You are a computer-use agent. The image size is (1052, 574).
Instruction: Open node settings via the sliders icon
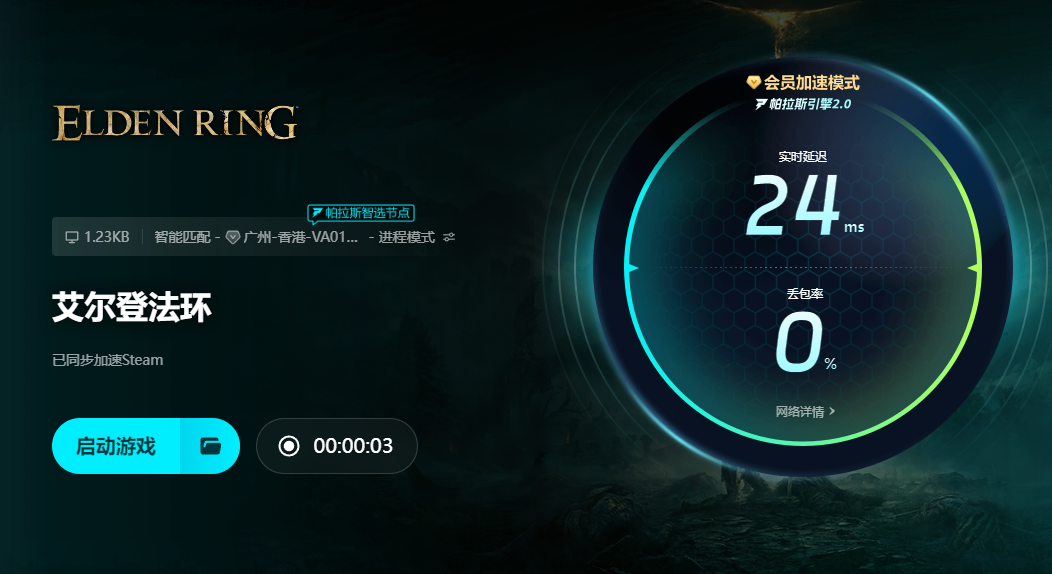449,237
